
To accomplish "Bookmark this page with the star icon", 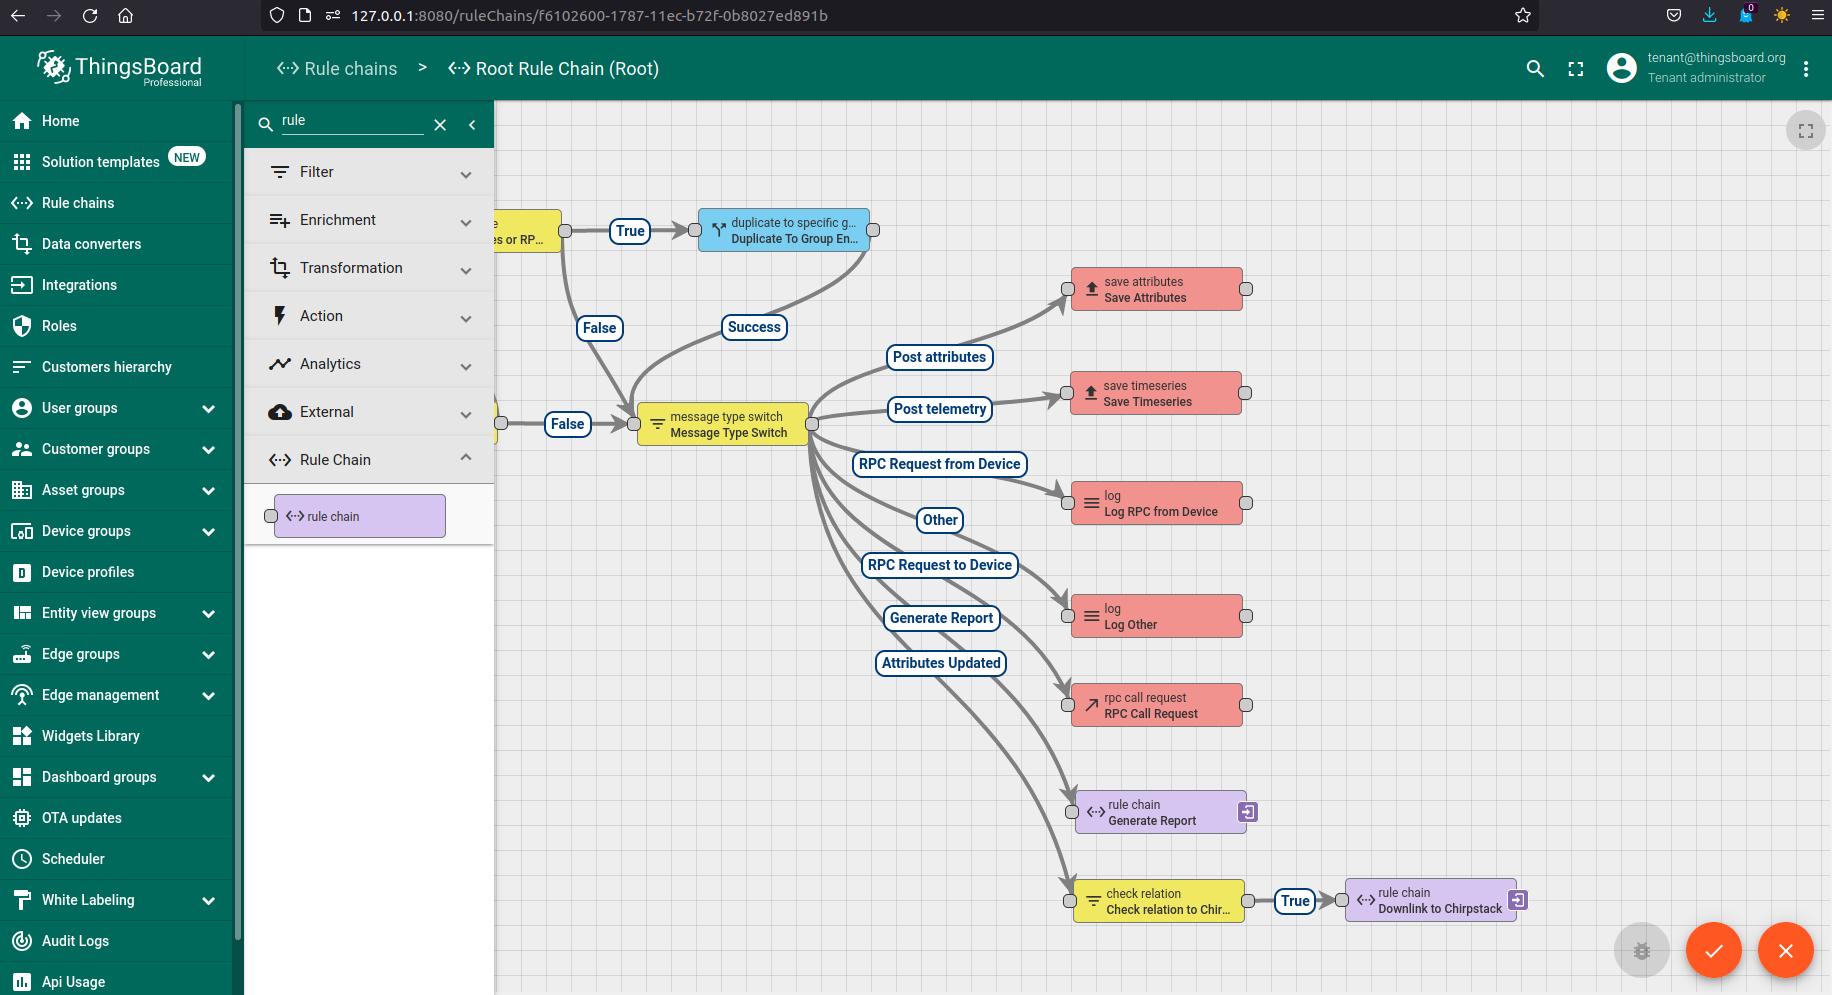I will (1523, 15).
